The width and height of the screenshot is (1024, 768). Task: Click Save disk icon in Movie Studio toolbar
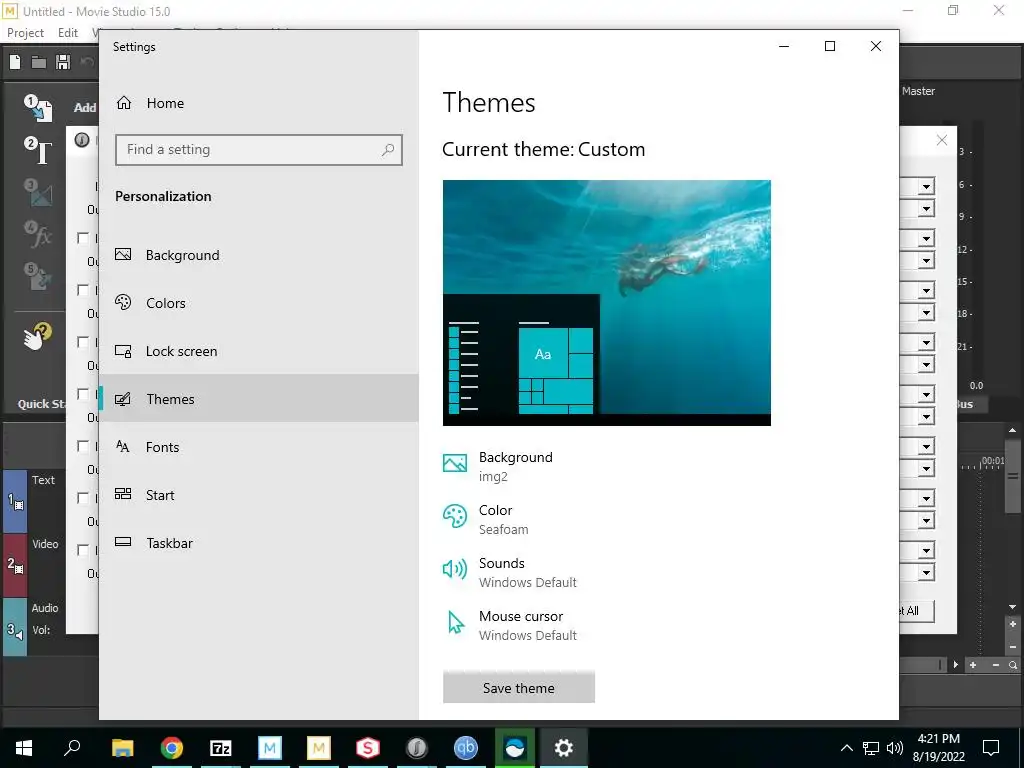coord(63,62)
